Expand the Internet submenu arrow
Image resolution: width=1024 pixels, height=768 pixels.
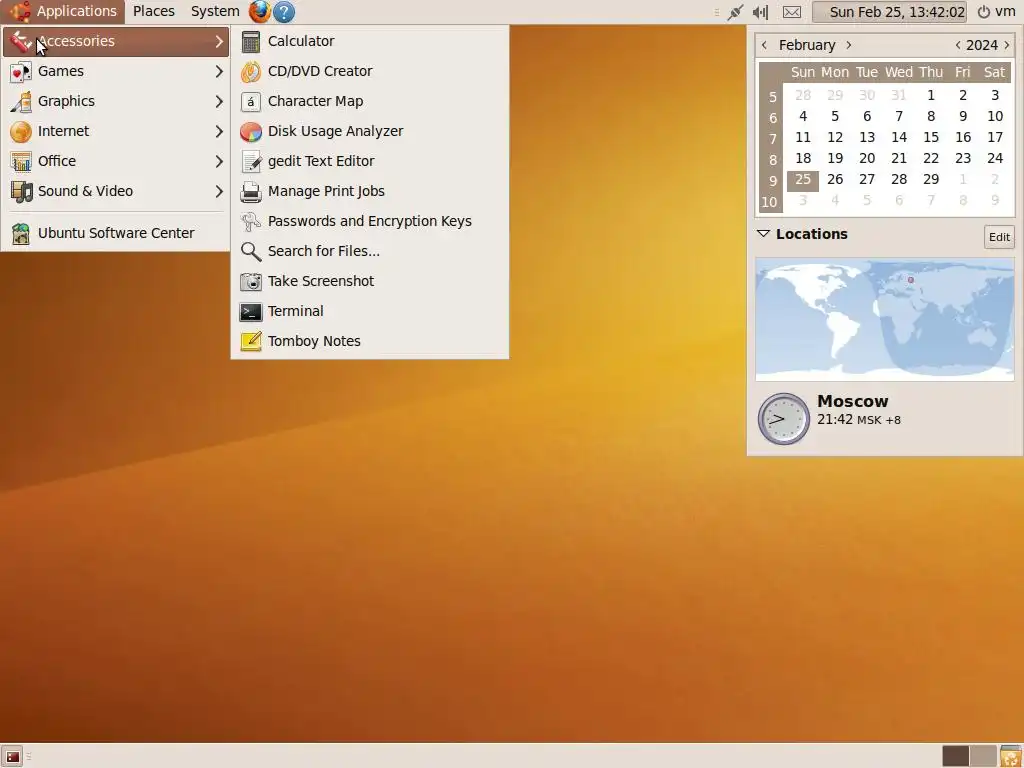click(x=219, y=131)
